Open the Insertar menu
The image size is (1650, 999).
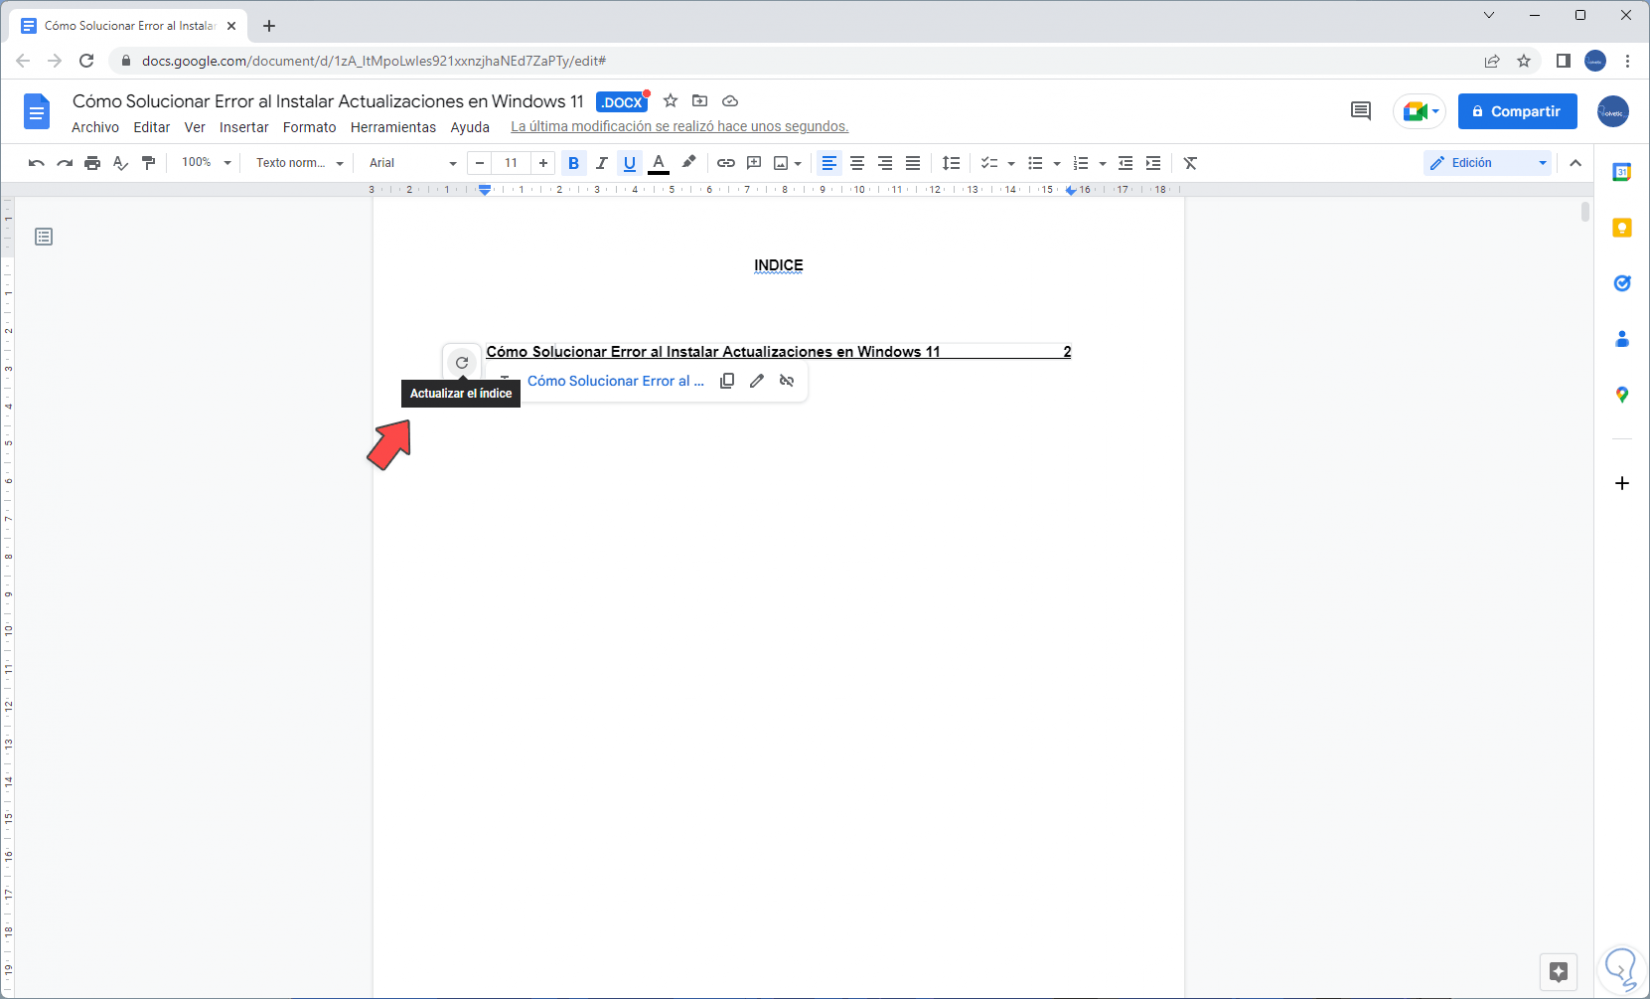(x=244, y=127)
